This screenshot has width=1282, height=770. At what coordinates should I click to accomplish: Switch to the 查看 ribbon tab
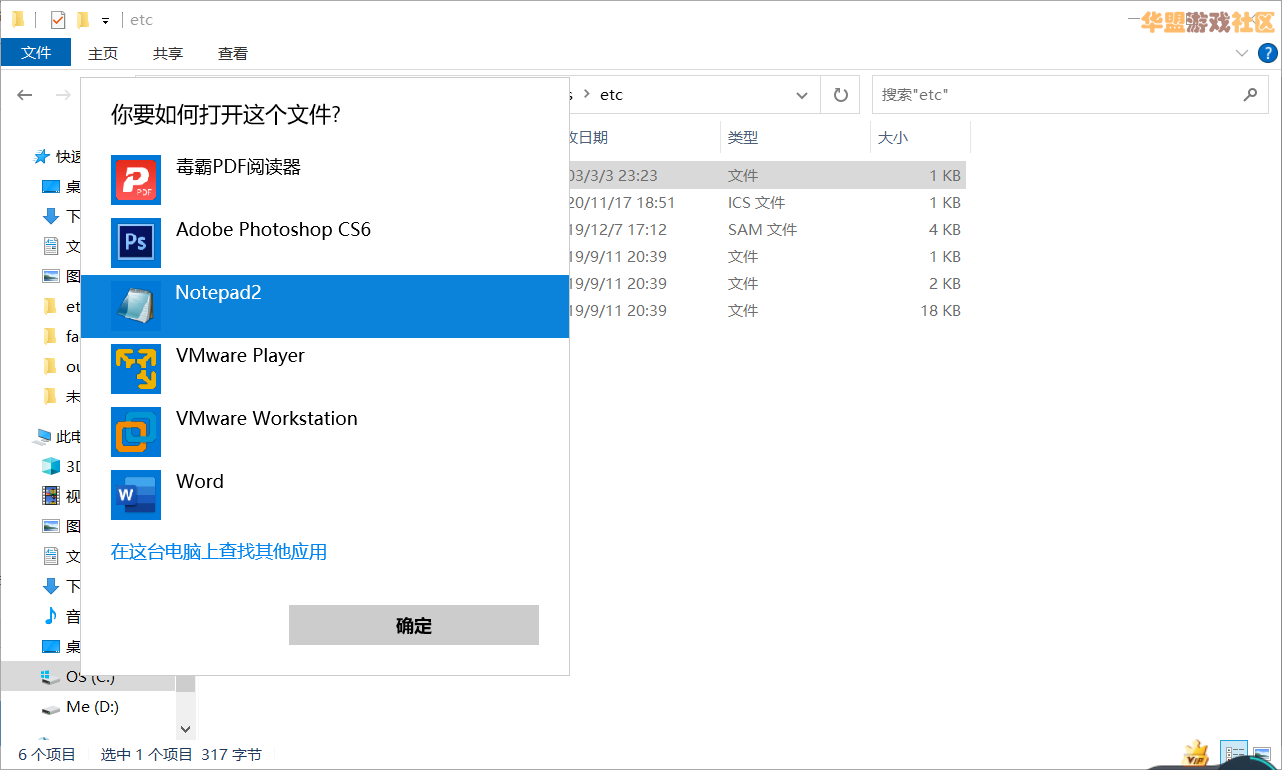(x=233, y=53)
